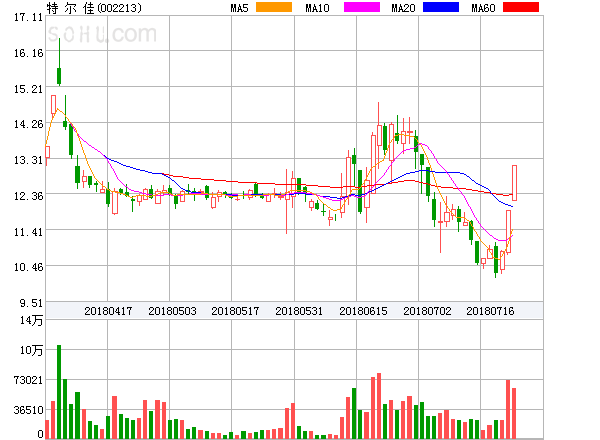Click the 10万 volume axis label
The image size is (600, 440).
[31, 350]
